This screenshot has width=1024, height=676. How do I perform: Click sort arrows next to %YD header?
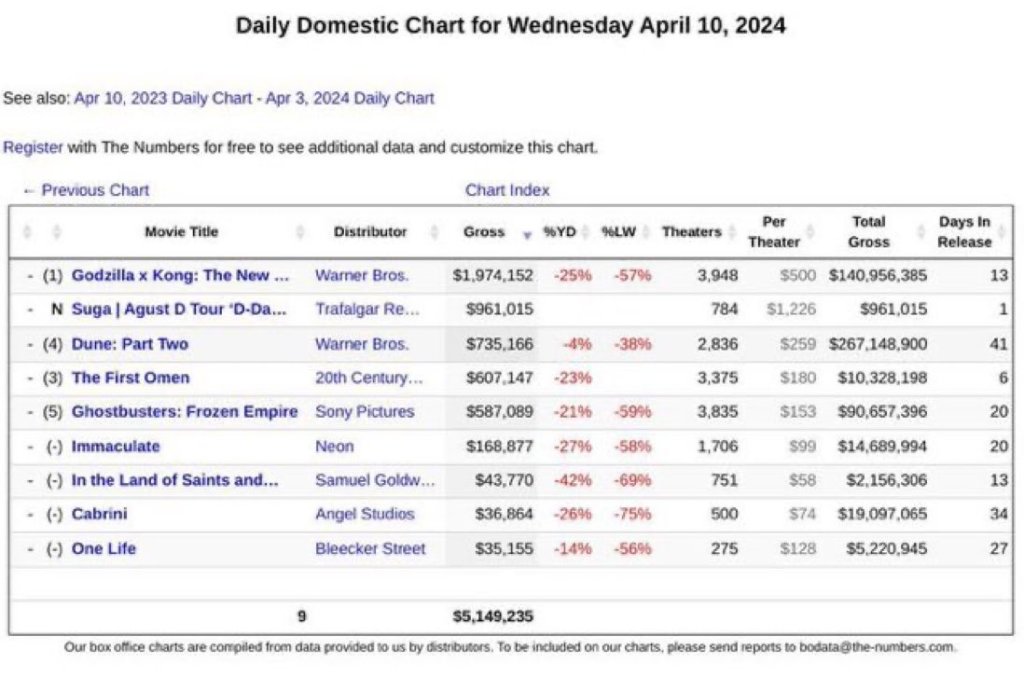click(x=586, y=232)
